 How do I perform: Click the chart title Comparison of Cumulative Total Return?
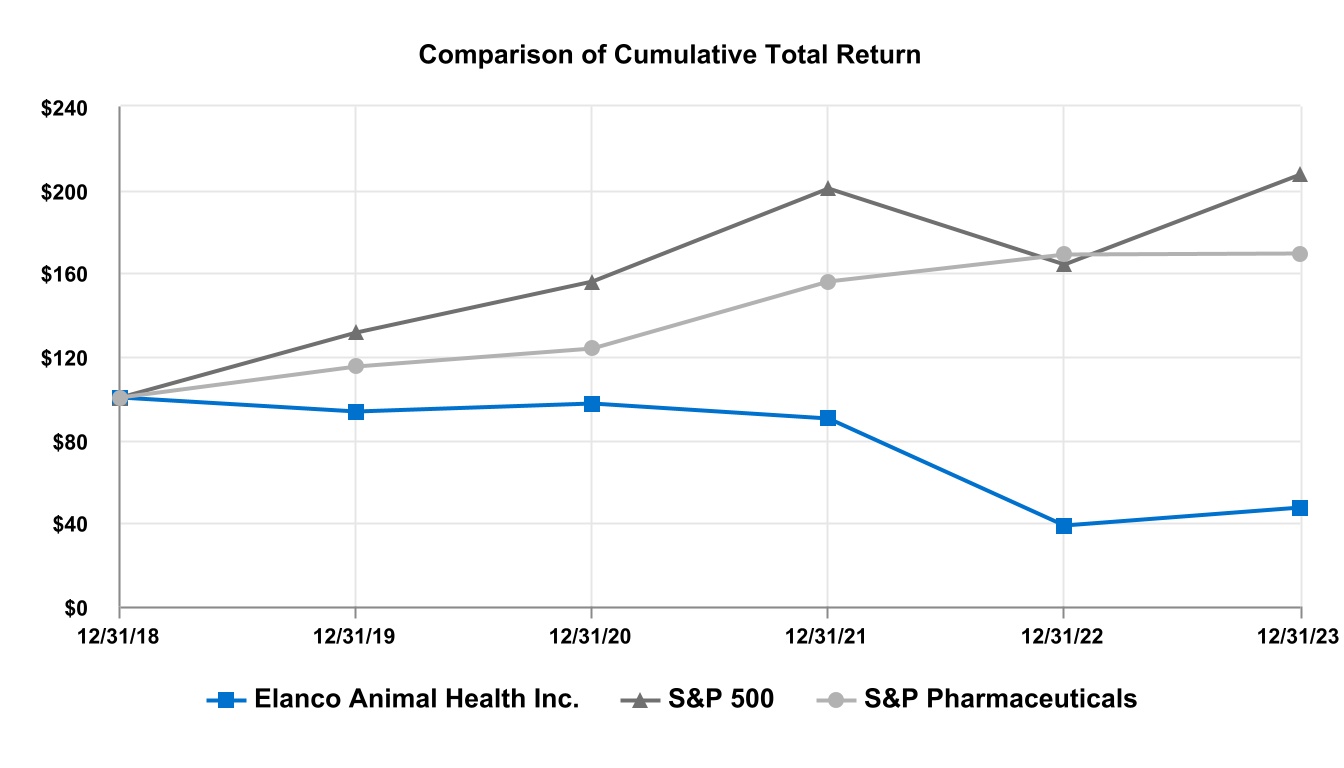pos(670,54)
